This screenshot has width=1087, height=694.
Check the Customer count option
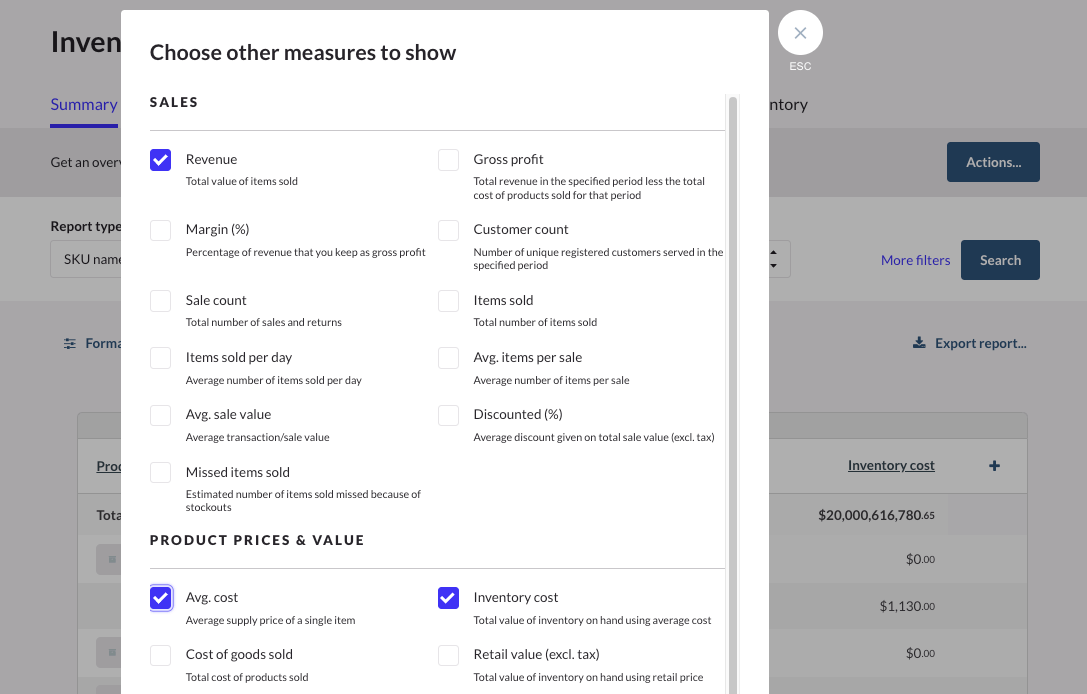(x=449, y=230)
